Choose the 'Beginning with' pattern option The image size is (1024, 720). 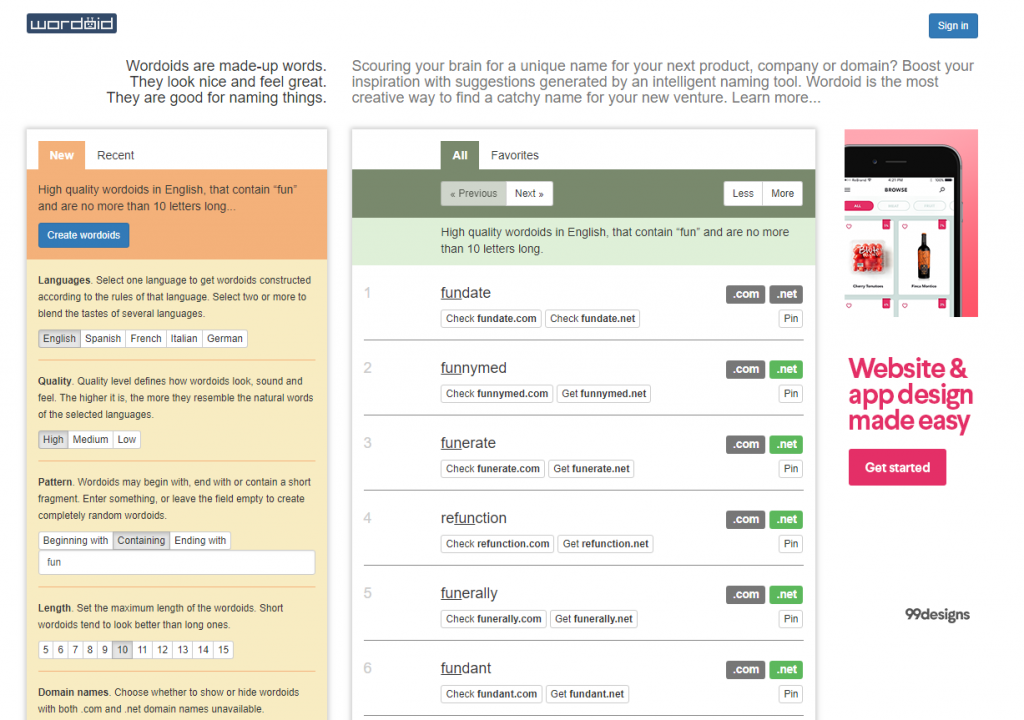pos(75,541)
